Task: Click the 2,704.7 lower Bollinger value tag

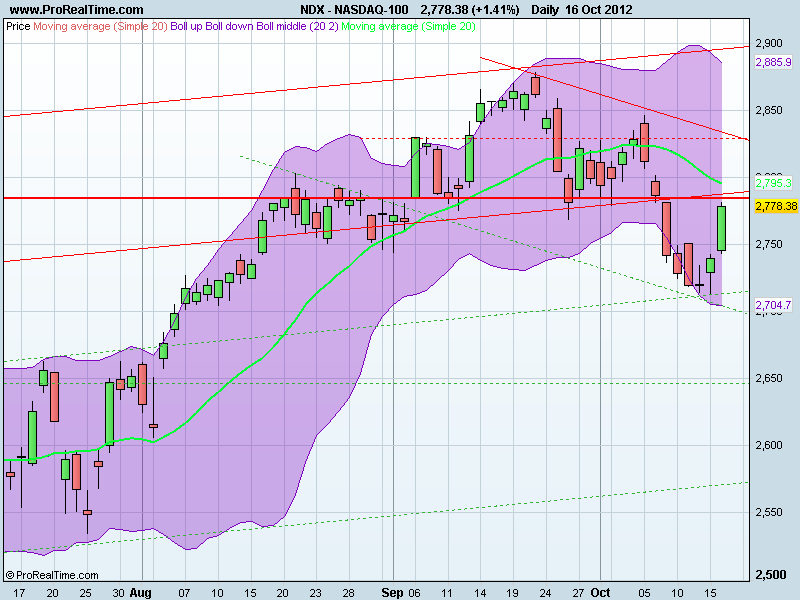Action: click(773, 305)
